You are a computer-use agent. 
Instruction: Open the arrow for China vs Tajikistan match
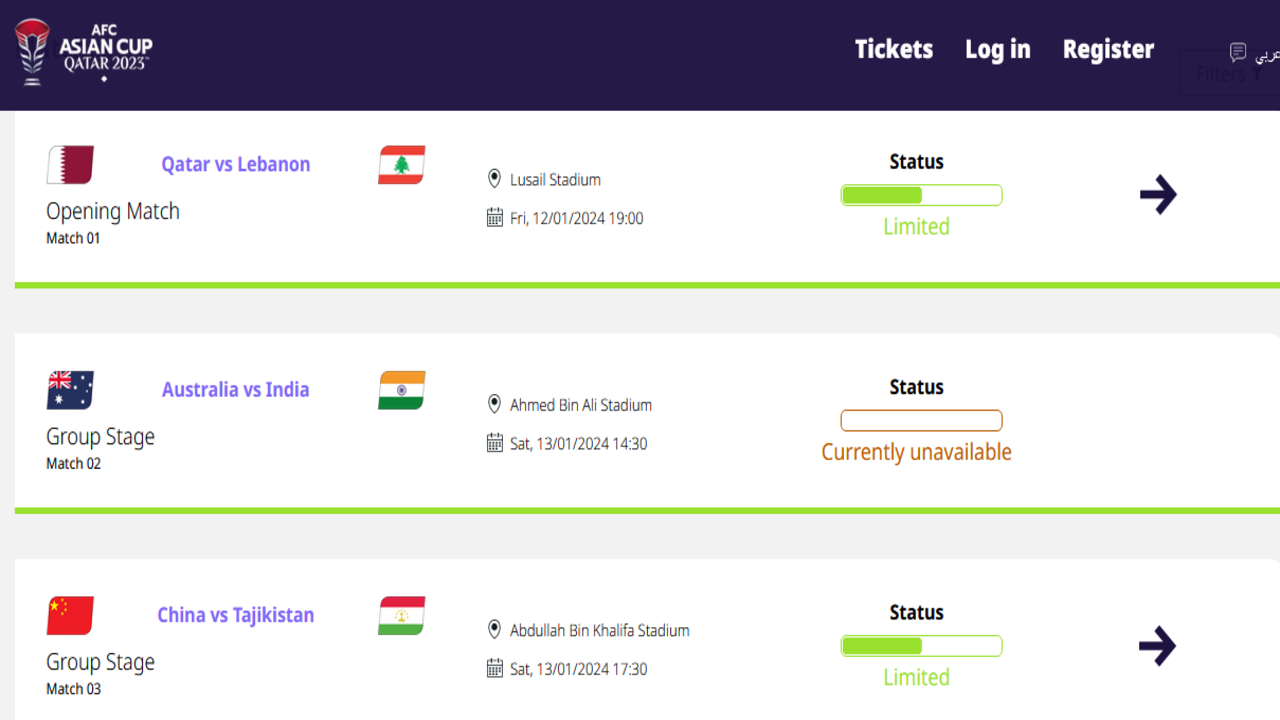pyautogui.click(x=1158, y=646)
